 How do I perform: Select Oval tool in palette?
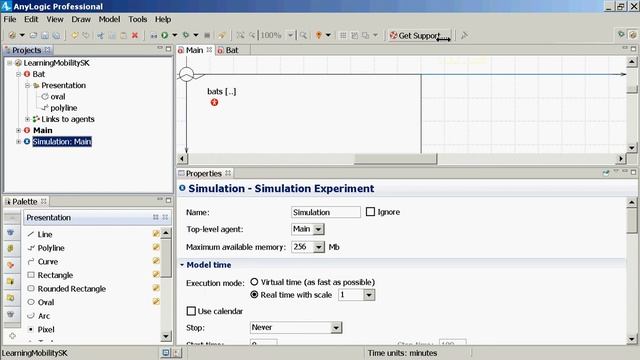pos(46,302)
